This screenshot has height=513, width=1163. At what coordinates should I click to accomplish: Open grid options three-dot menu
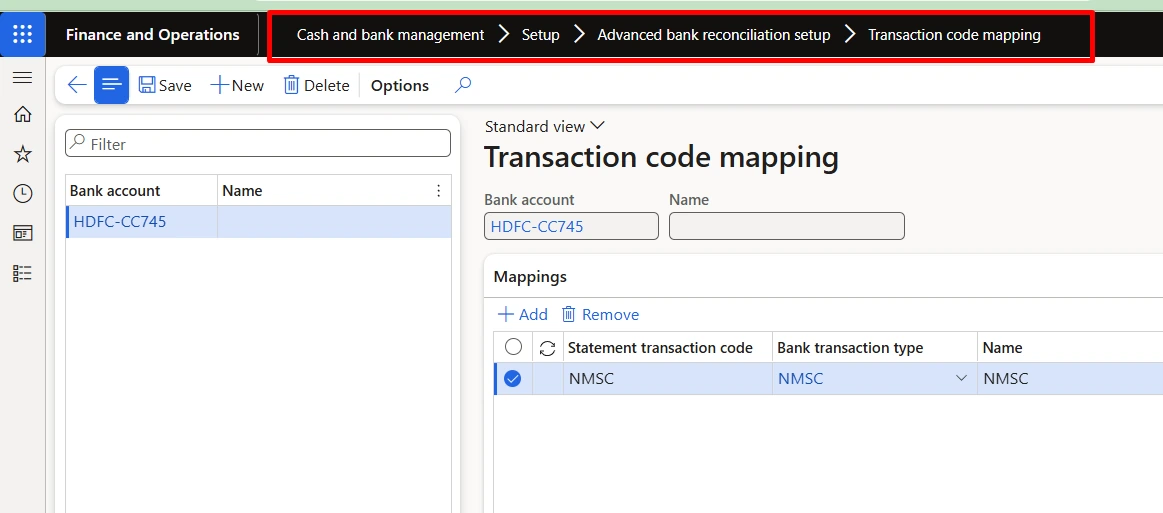coord(438,191)
